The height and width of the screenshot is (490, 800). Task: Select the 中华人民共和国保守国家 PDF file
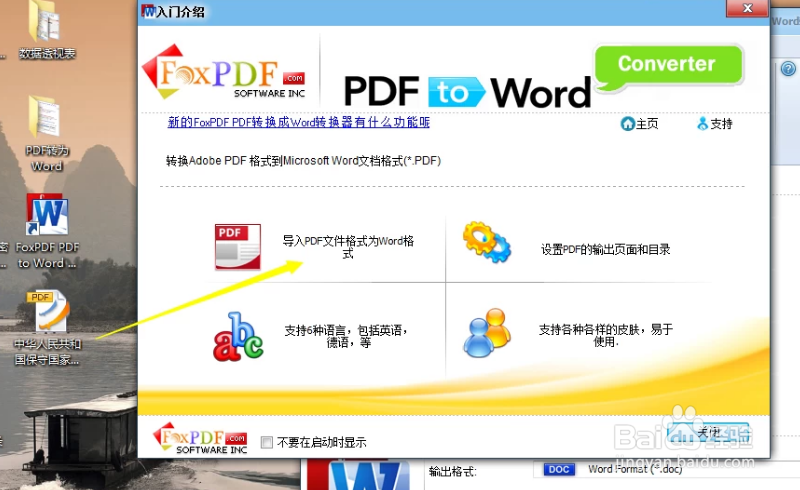(47, 328)
